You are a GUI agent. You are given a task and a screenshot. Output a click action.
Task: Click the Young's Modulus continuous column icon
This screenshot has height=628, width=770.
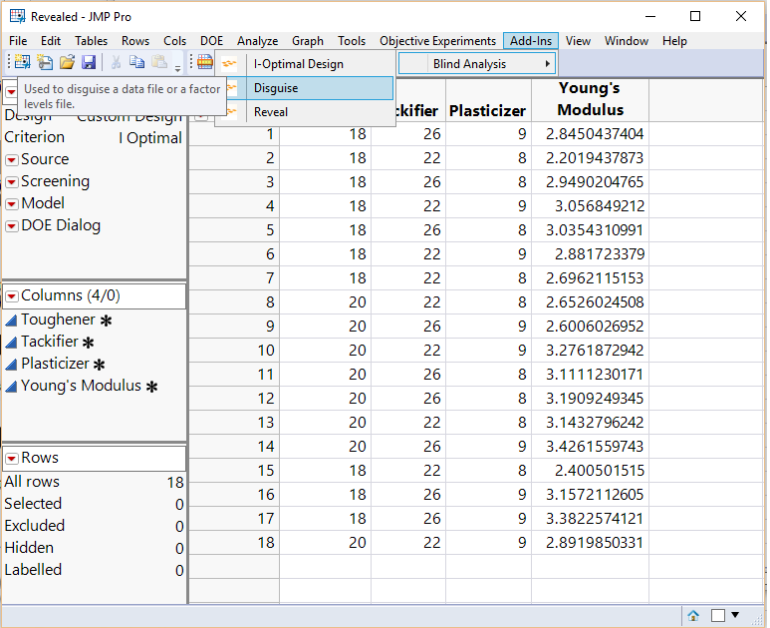11,386
